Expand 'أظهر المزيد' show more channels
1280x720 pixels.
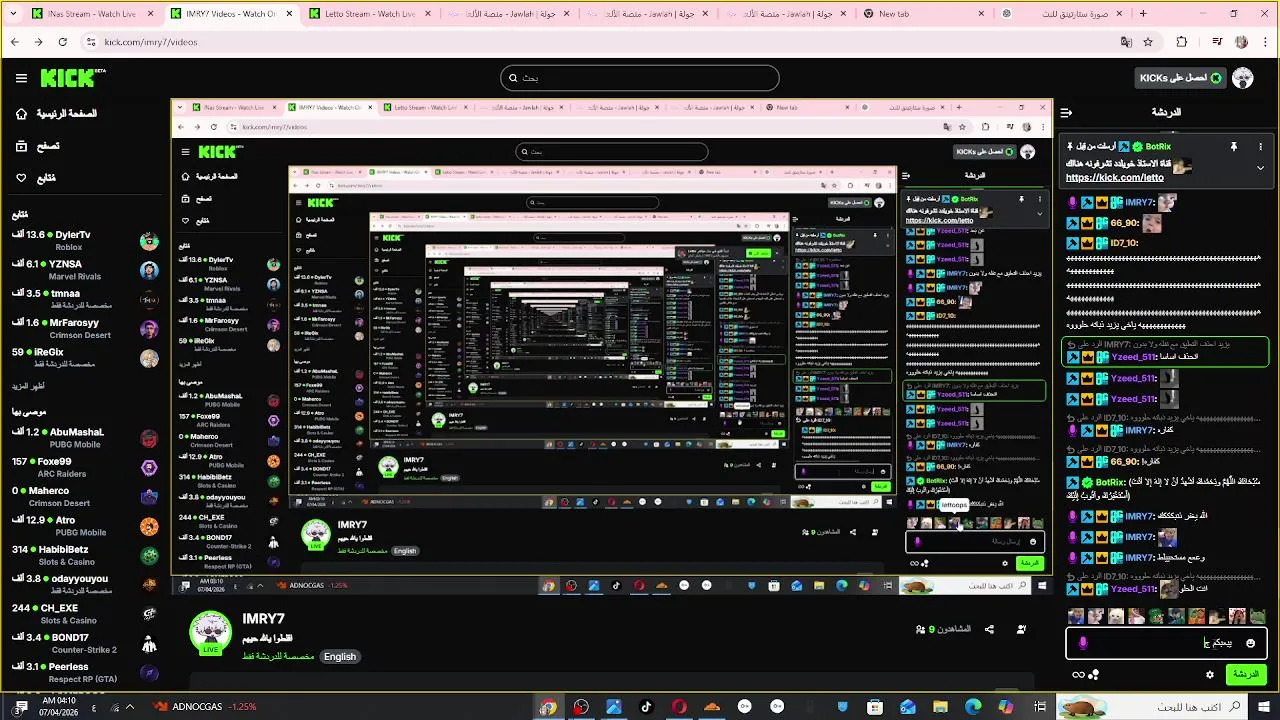(x=29, y=386)
